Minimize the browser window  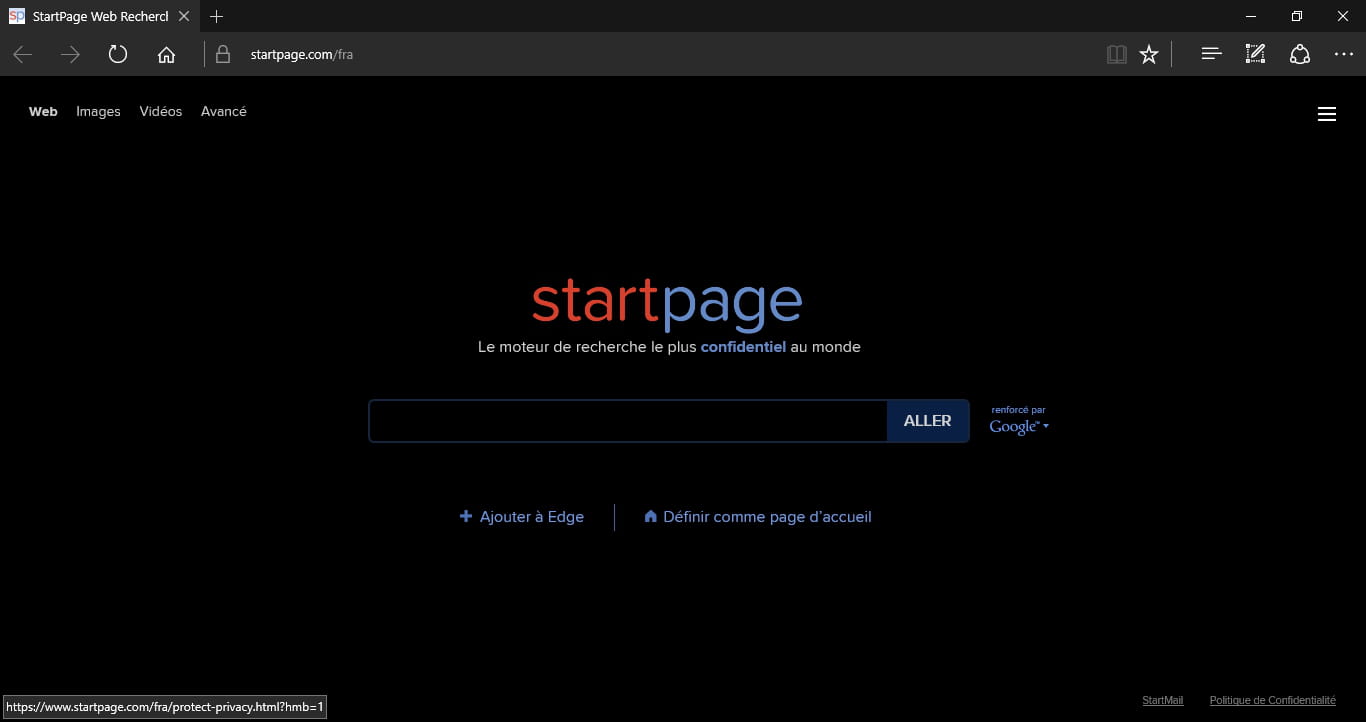coord(1251,16)
